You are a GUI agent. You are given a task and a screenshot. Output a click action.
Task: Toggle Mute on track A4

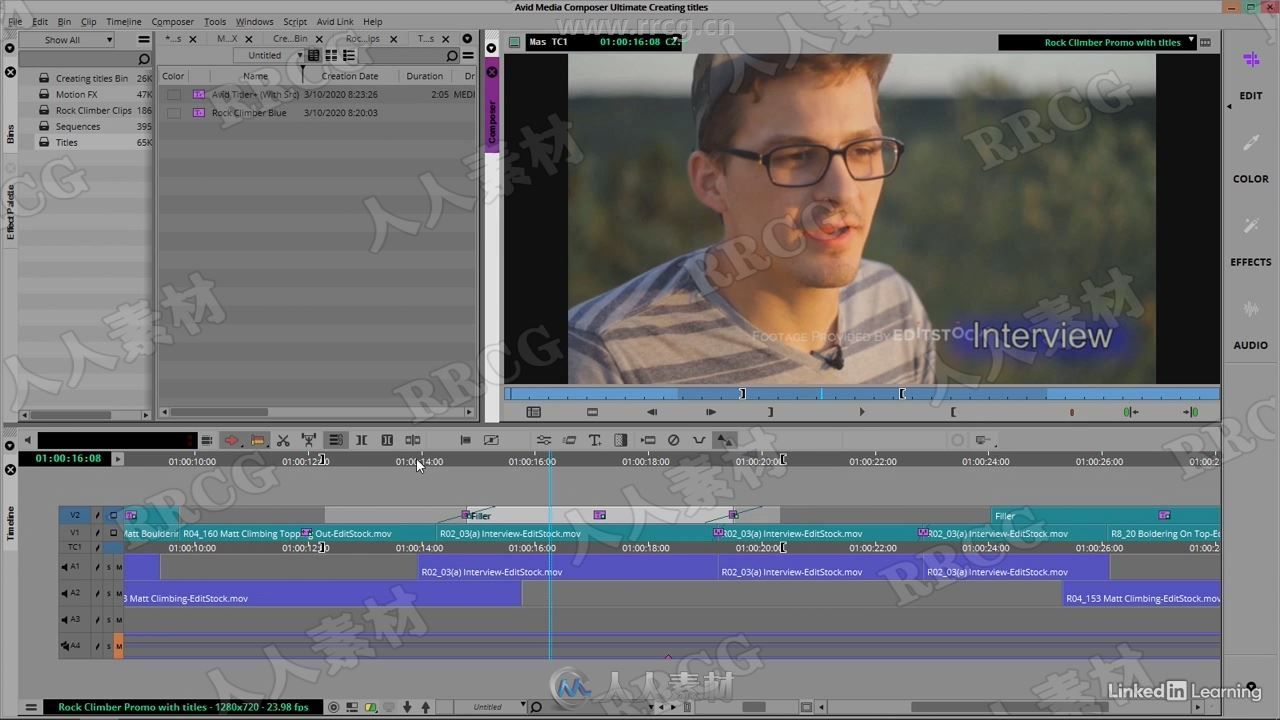click(x=119, y=646)
